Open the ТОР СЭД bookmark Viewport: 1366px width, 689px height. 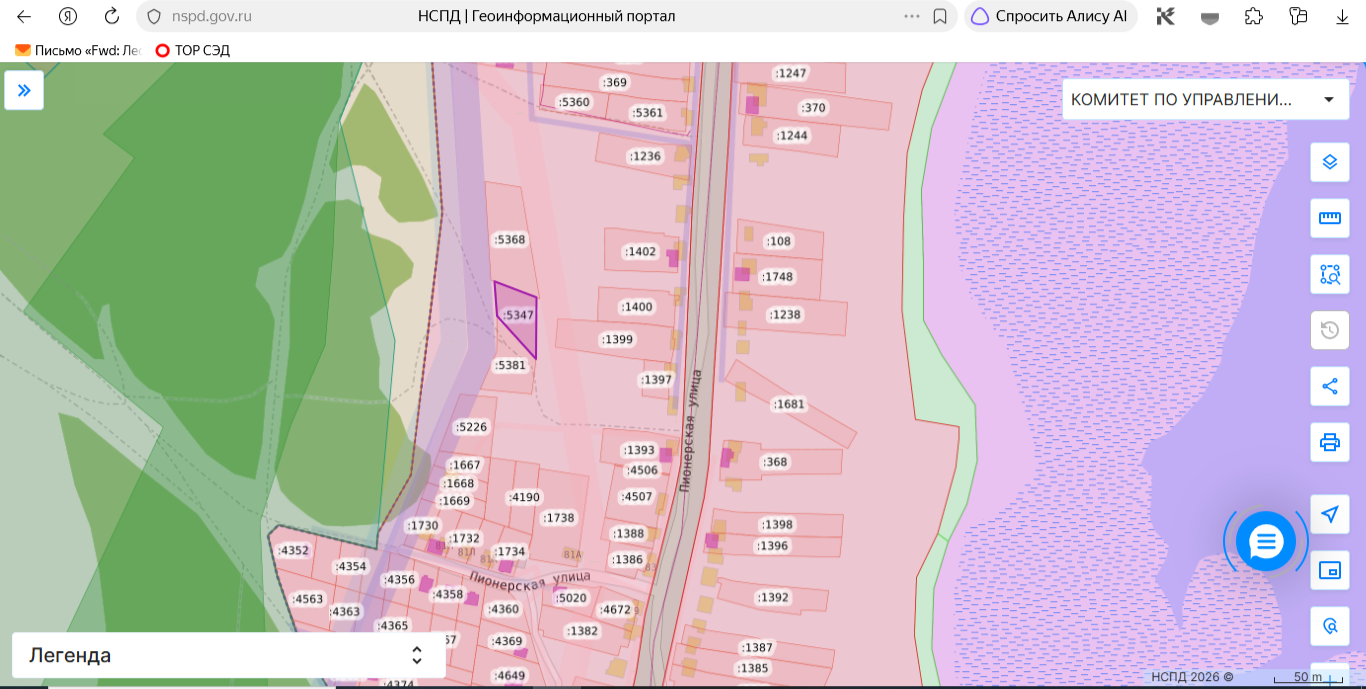[193, 50]
